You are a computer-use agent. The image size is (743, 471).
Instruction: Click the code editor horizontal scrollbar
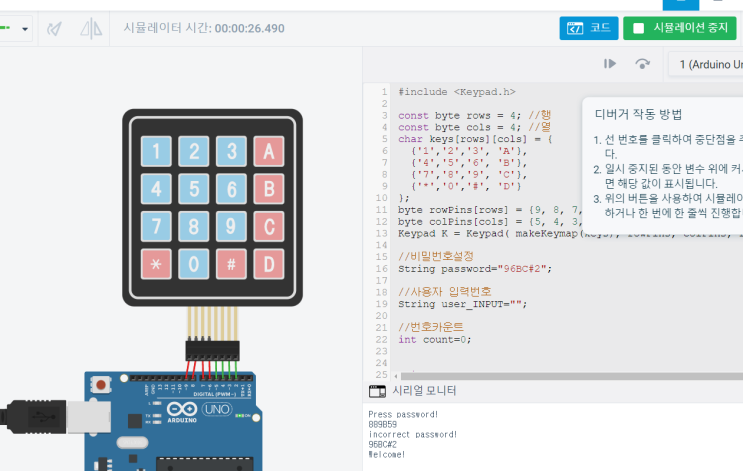point(571,376)
